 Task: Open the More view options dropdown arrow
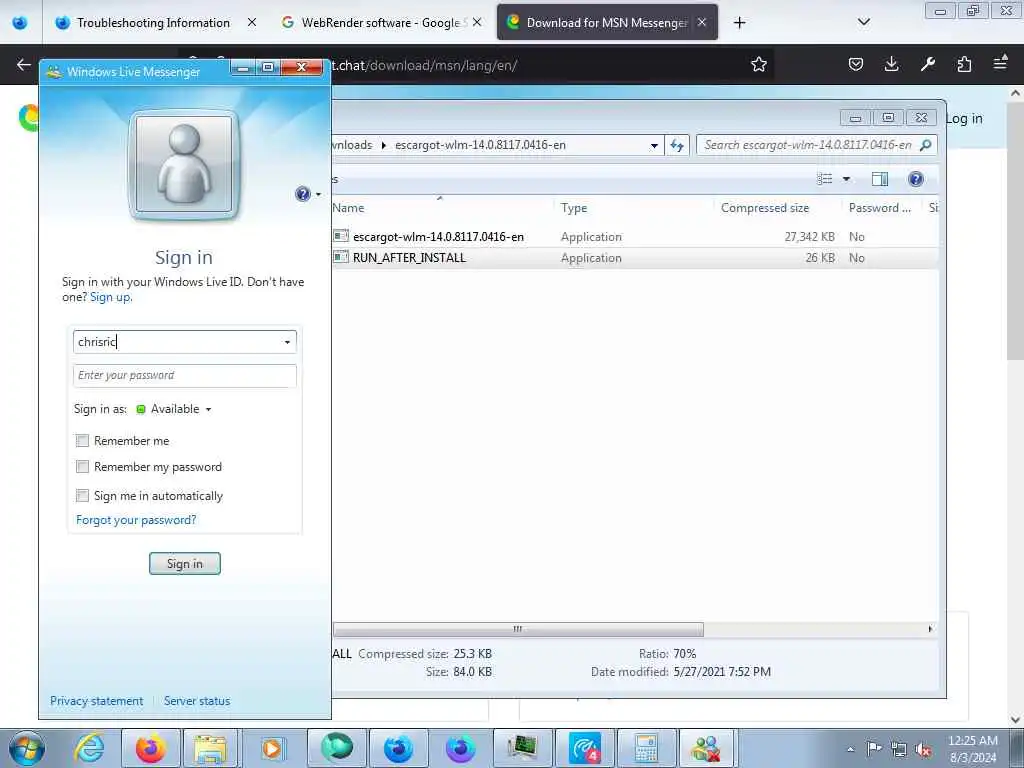point(846,179)
